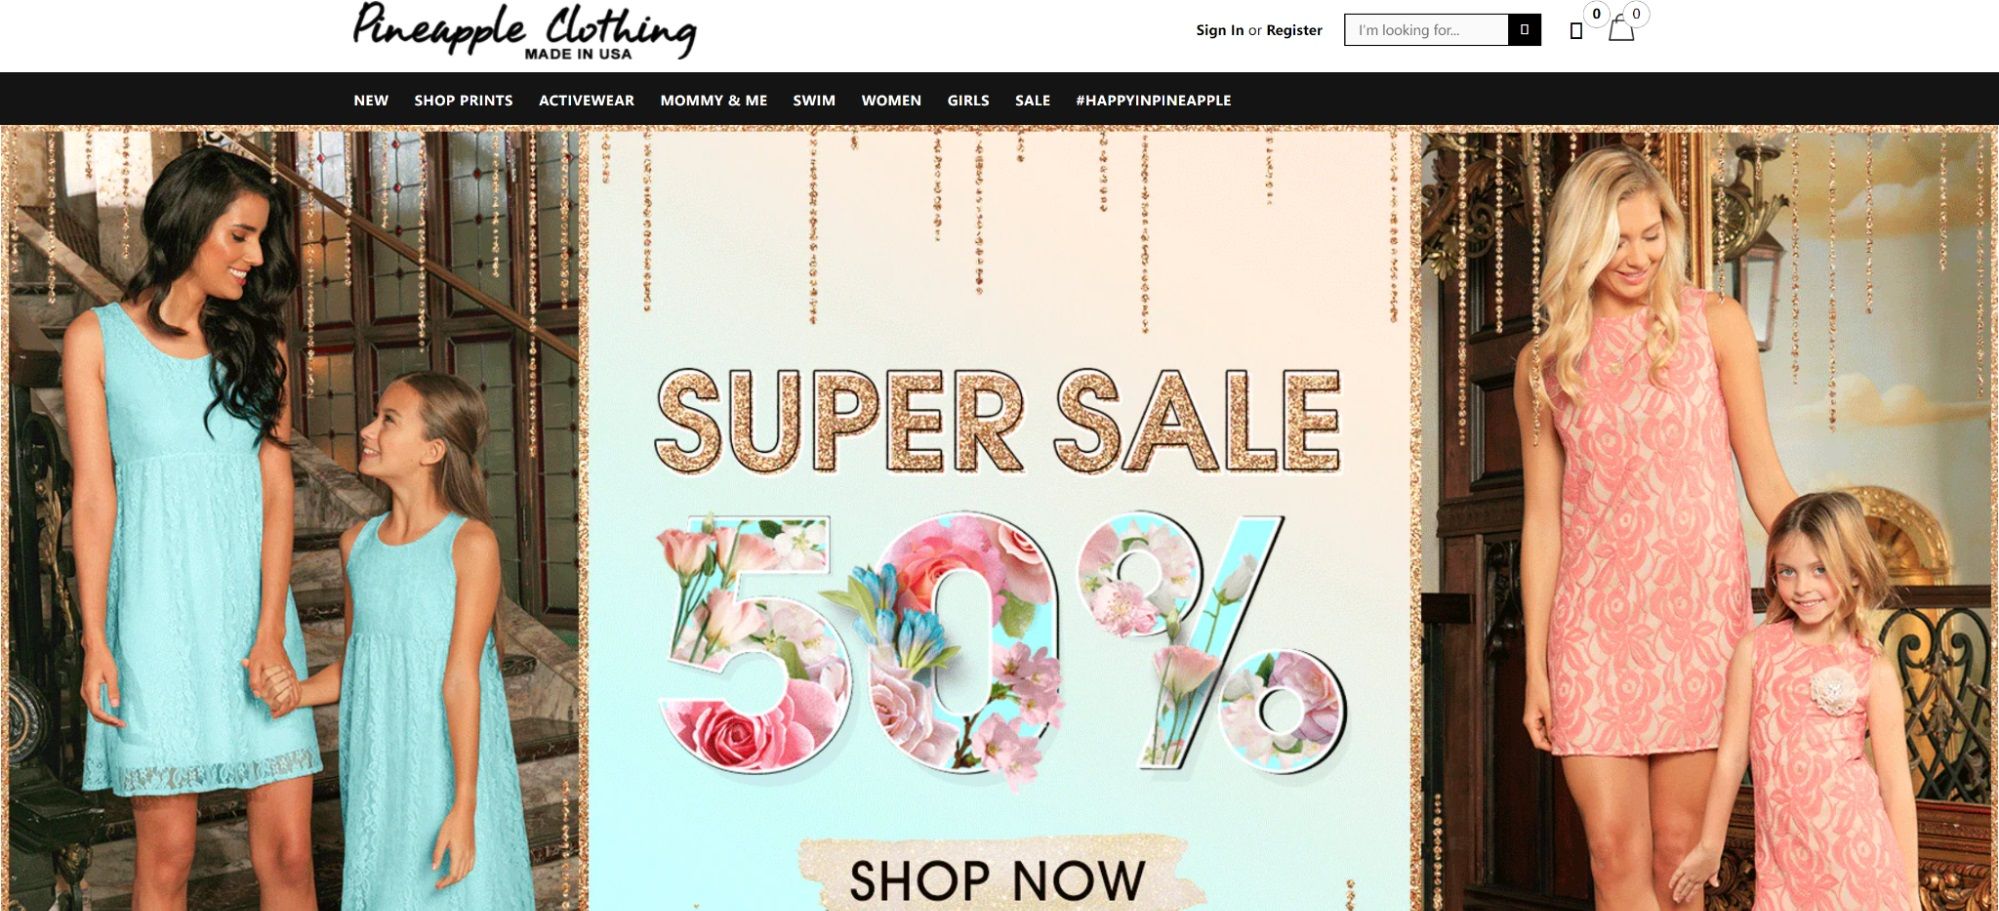Open the Register link

(x=1294, y=30)
